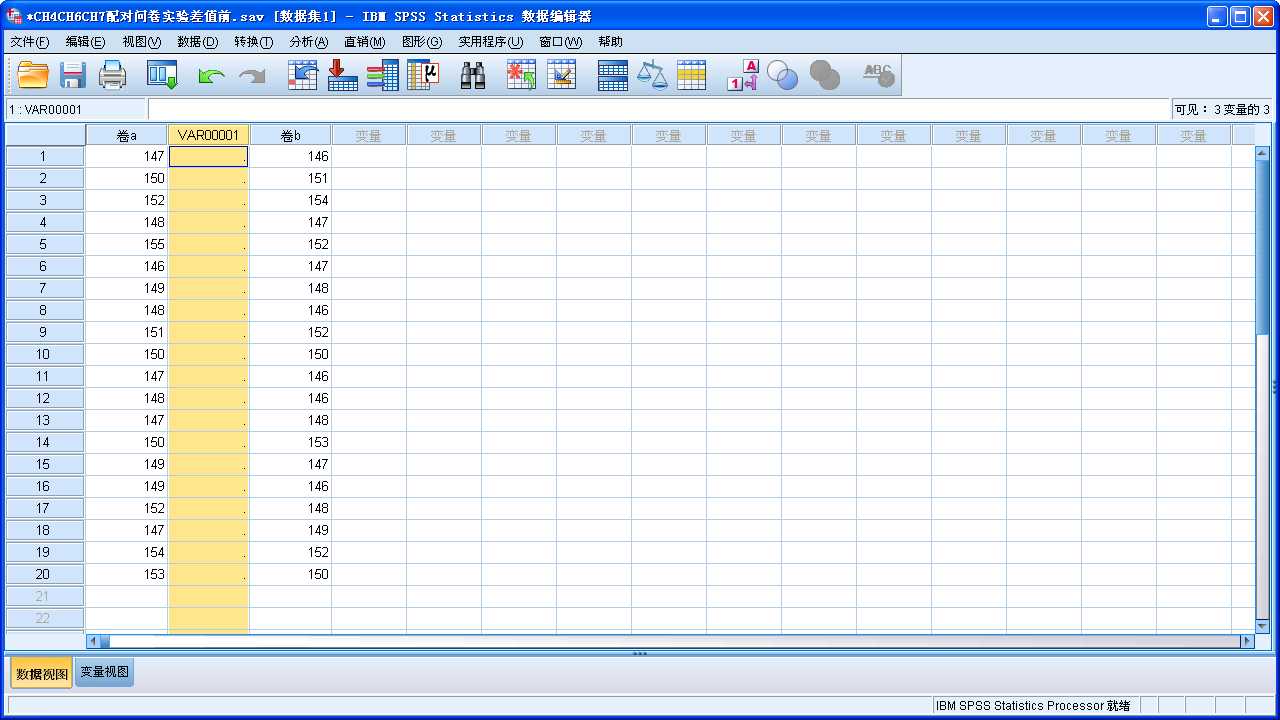Click the Print icon in the toolbar

pyautogui.click(x=113, y=75)
